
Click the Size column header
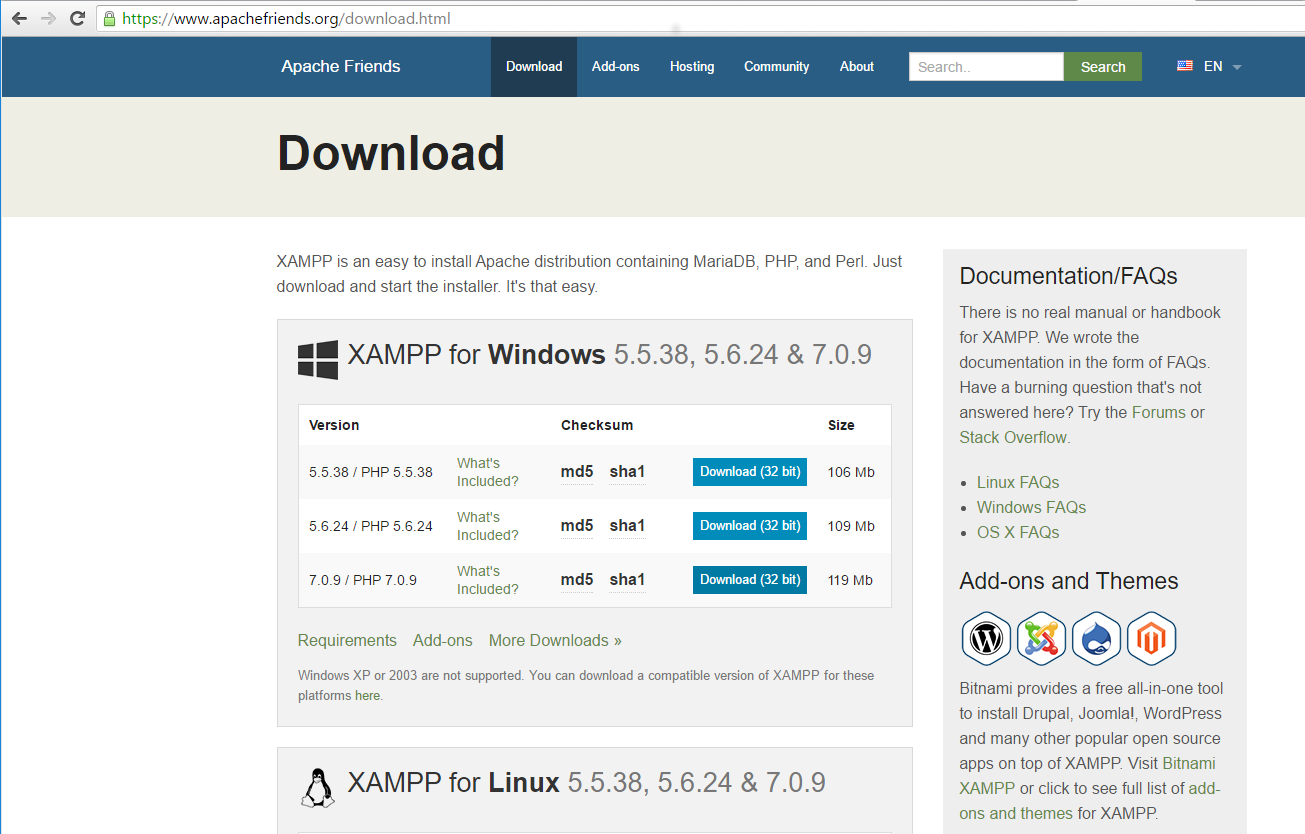(841, 425)
